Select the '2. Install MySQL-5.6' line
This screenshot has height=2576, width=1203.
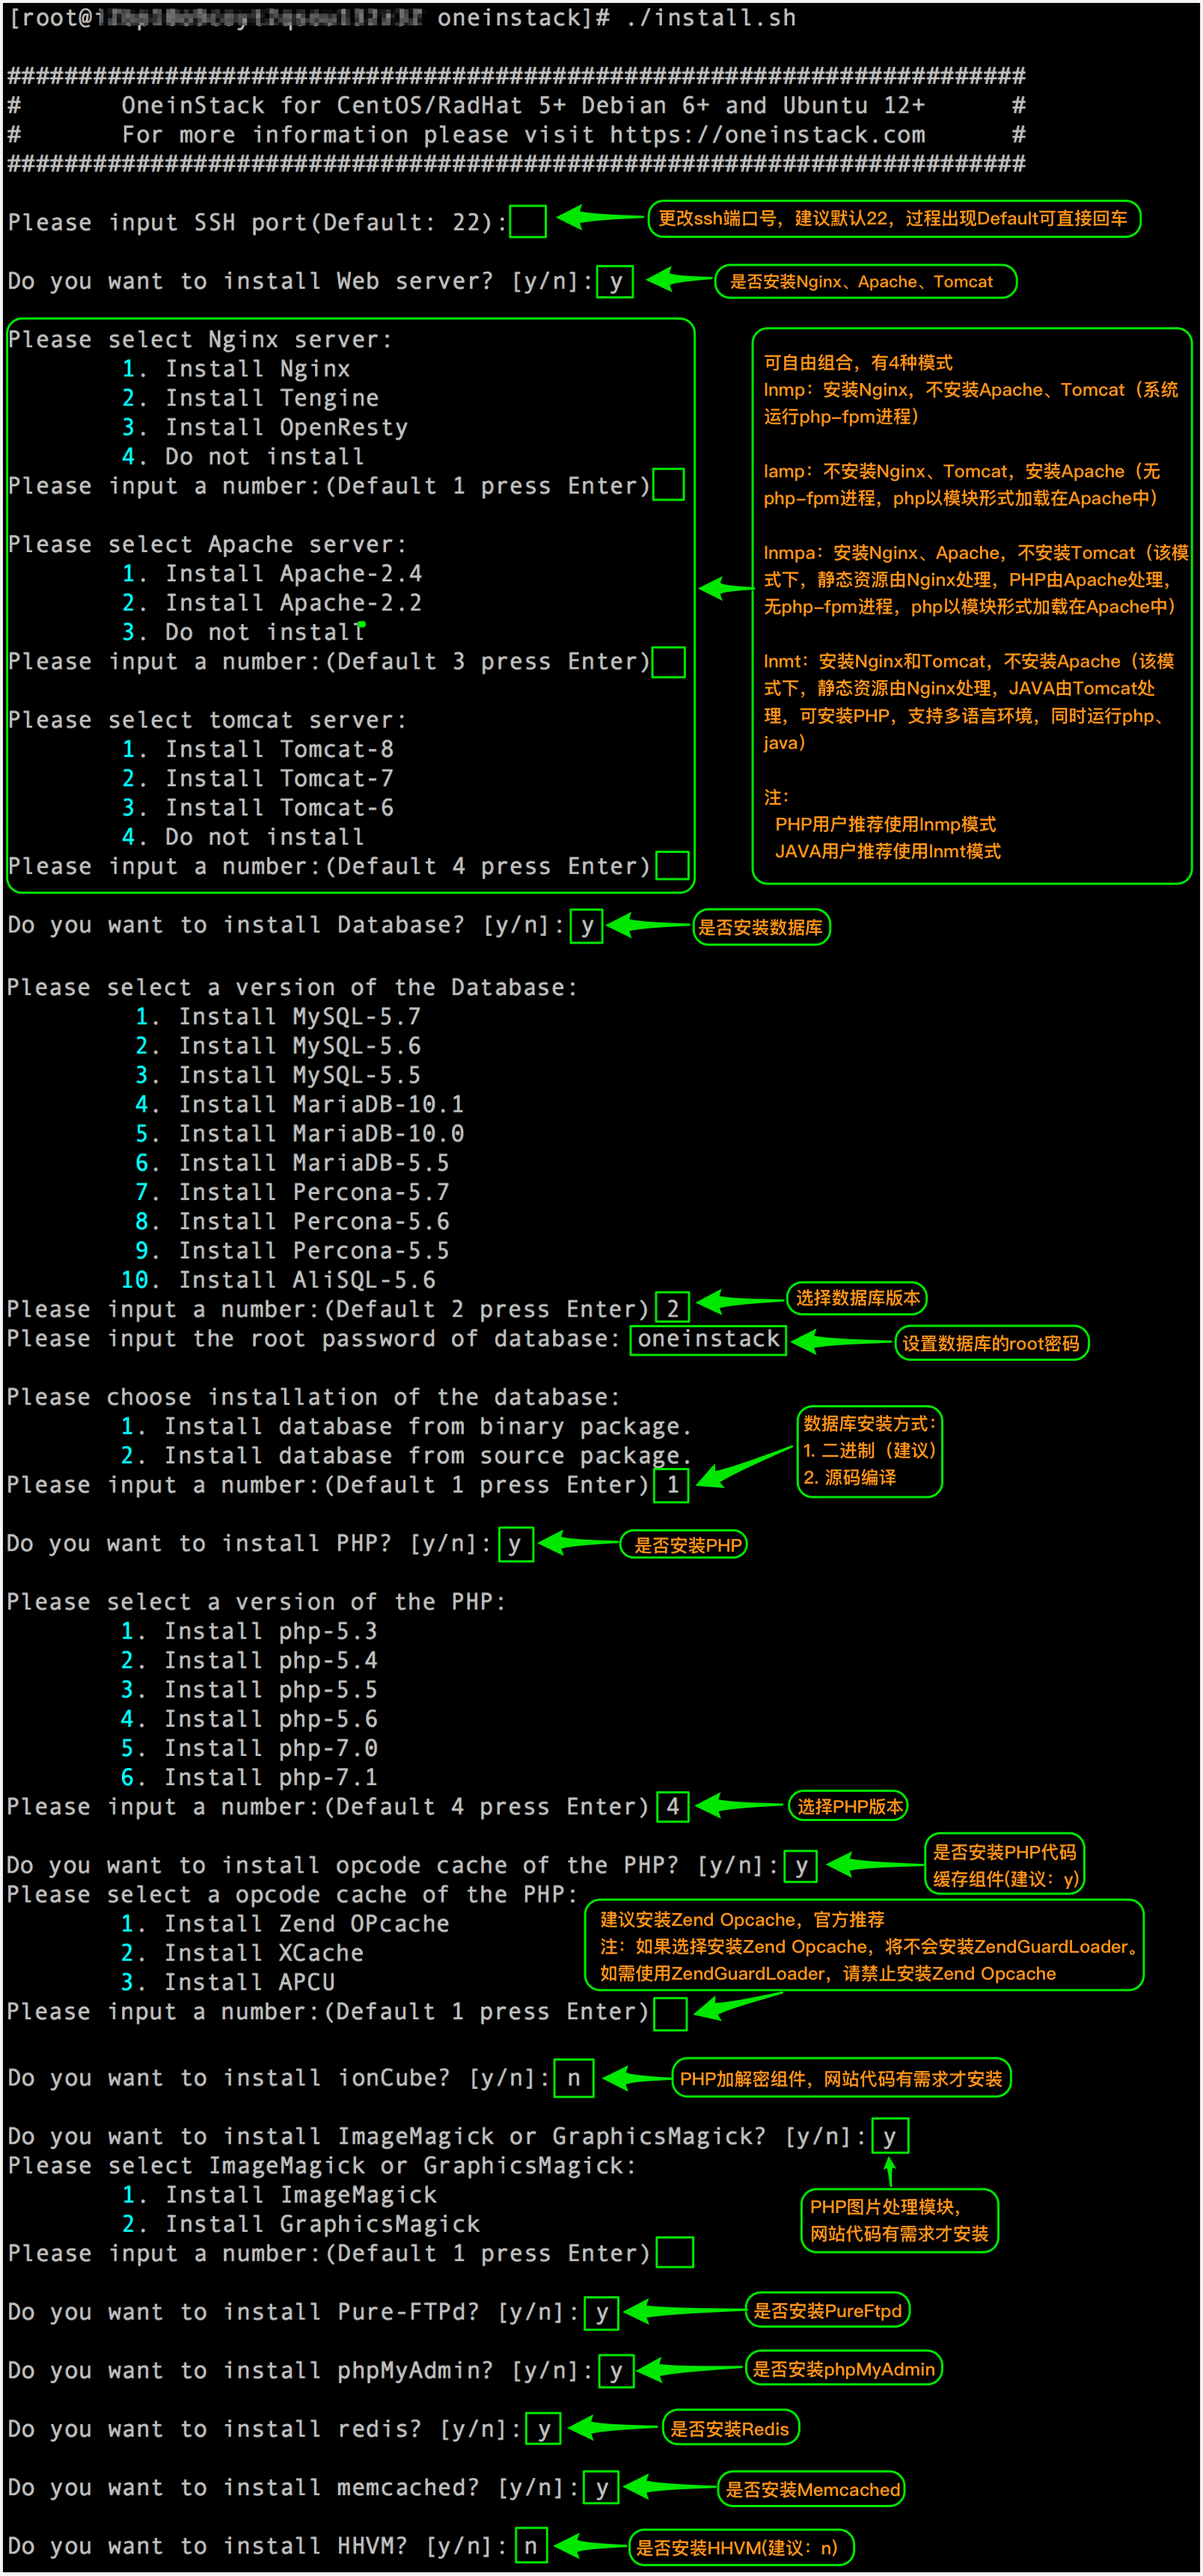[279, 1046]
